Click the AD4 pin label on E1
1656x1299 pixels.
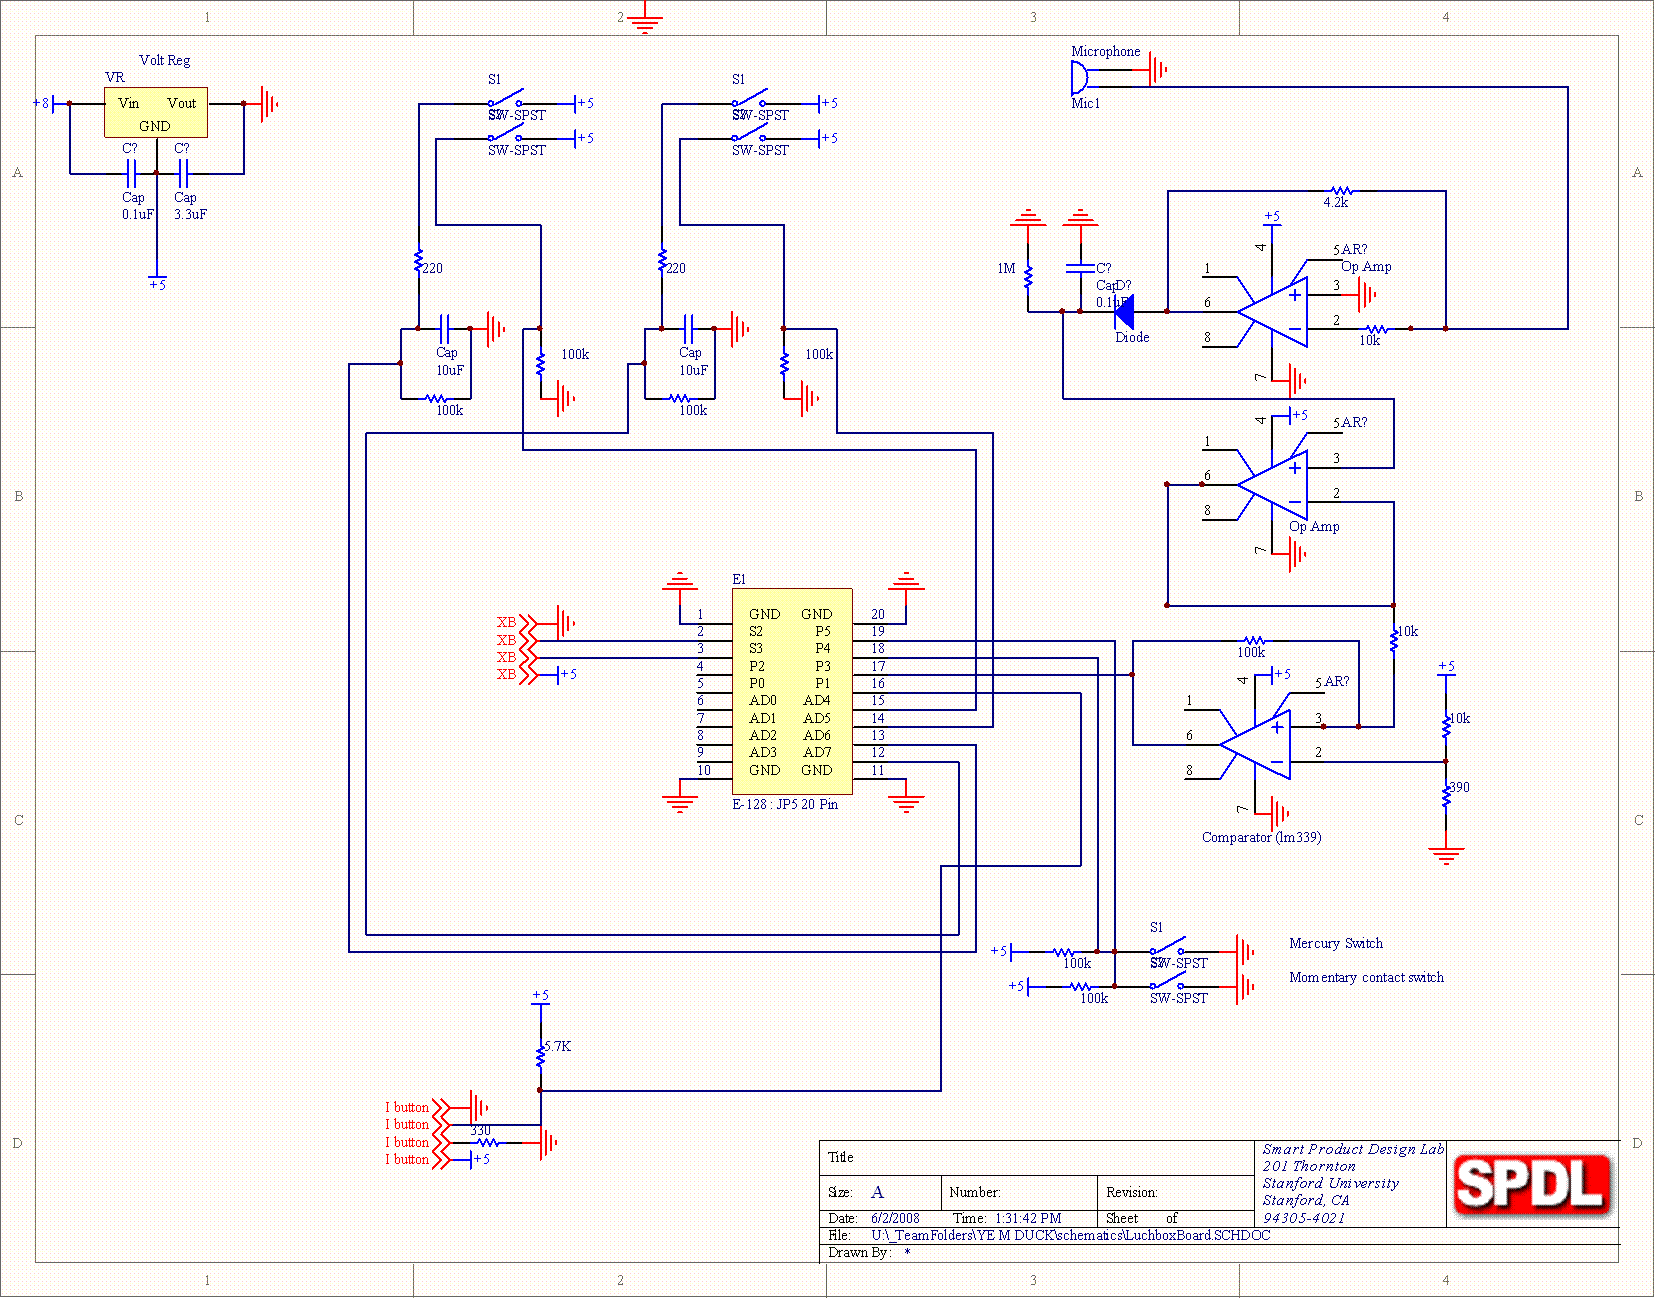(816, 700)
